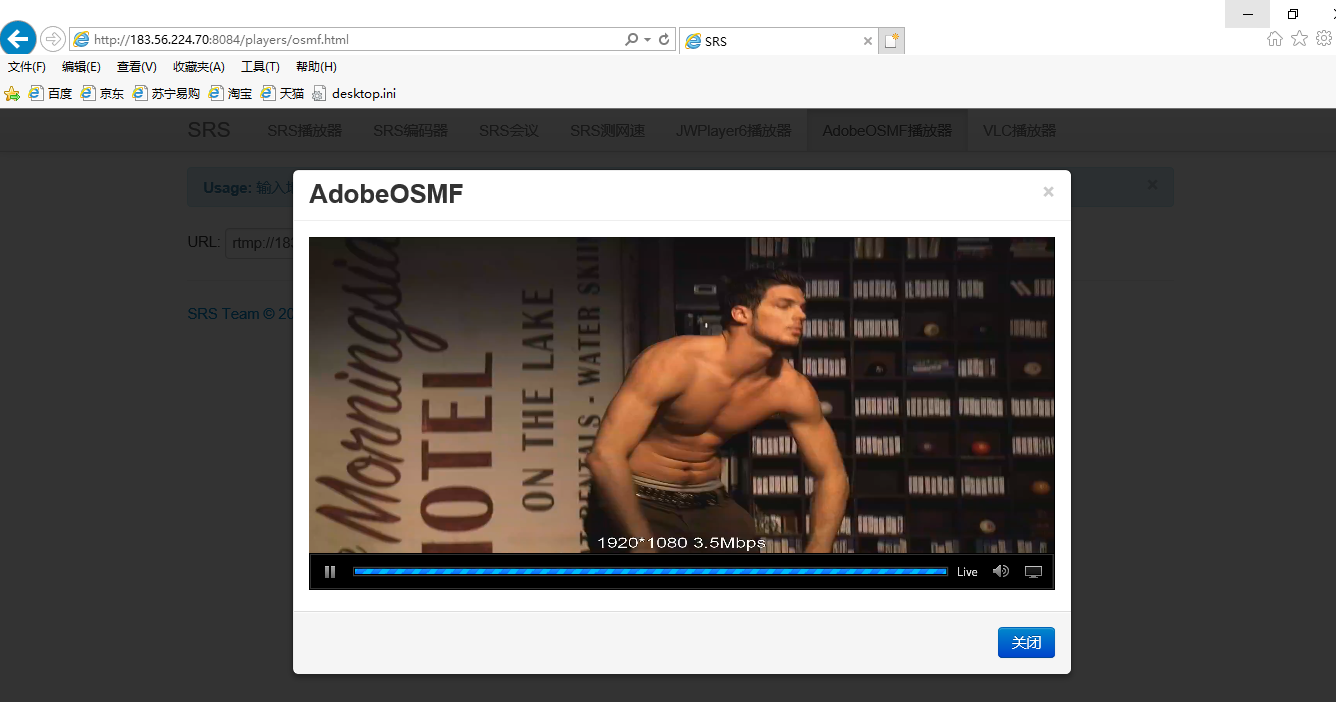Viewport: 1336px width, 702px height.
Task: Open the address bar dropdown arrow
Action: [648, 40]
